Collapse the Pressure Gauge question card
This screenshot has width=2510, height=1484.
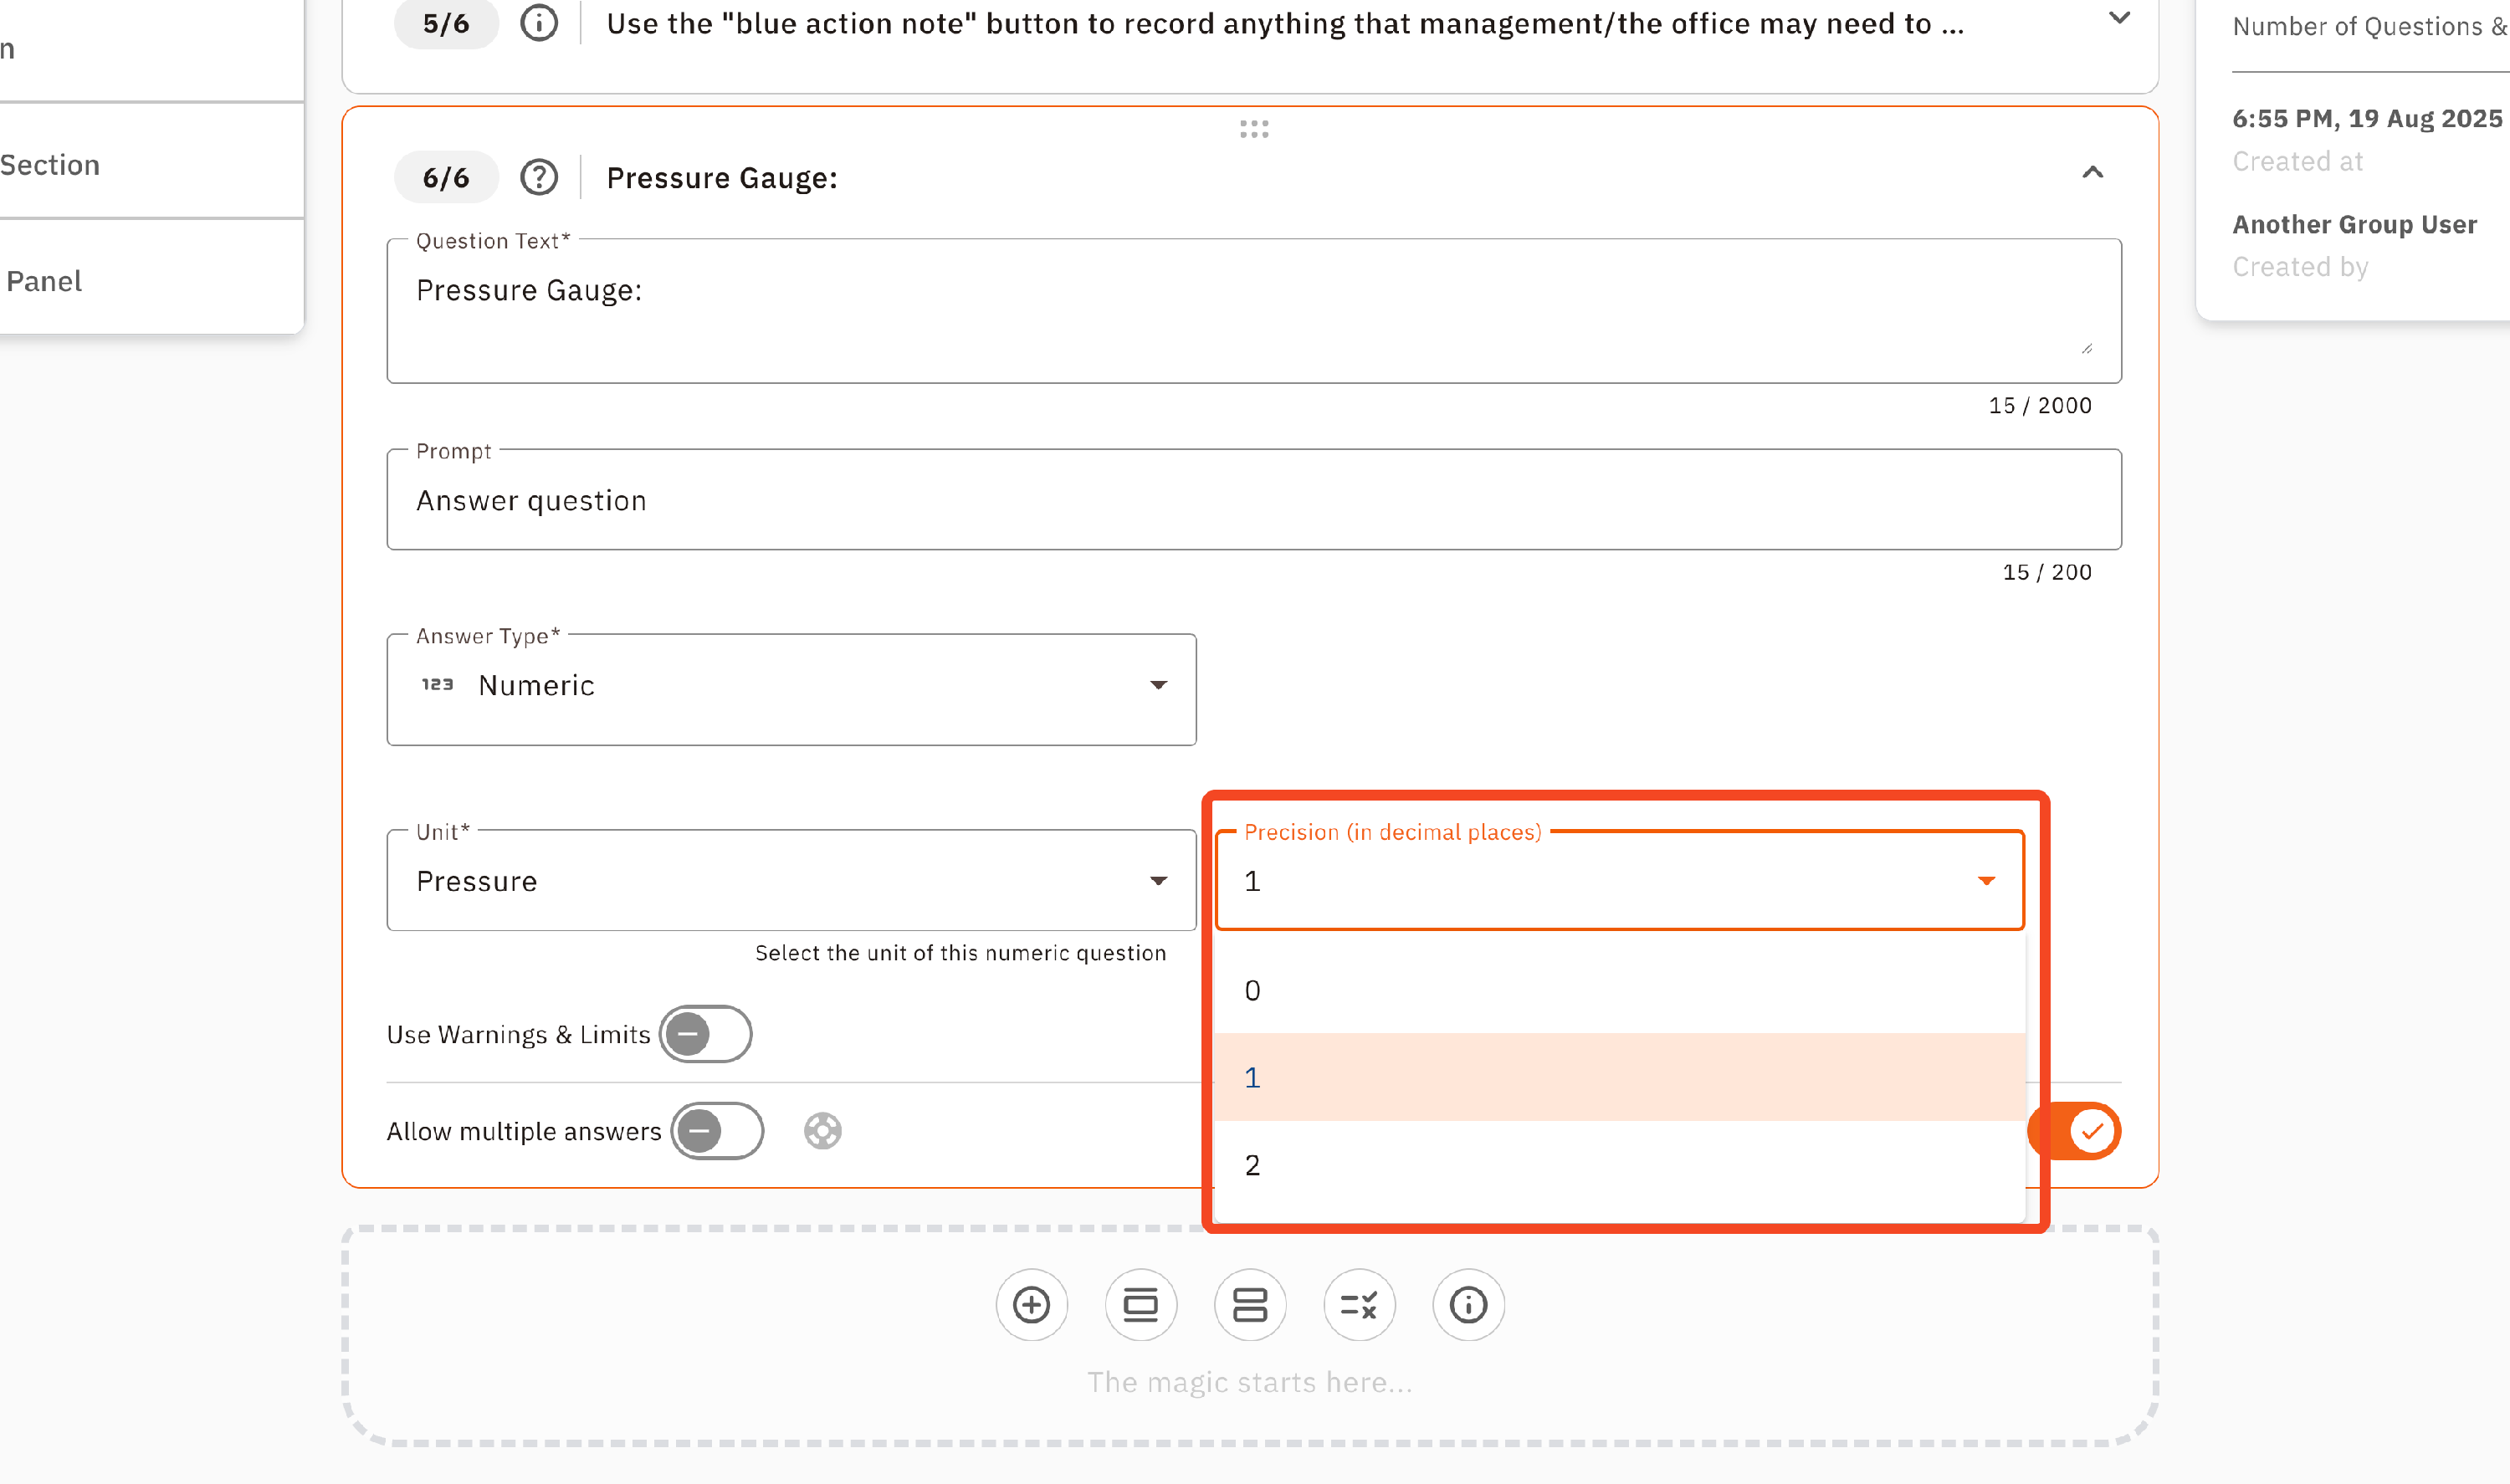pyautogui.click(x=2092, y=173)
